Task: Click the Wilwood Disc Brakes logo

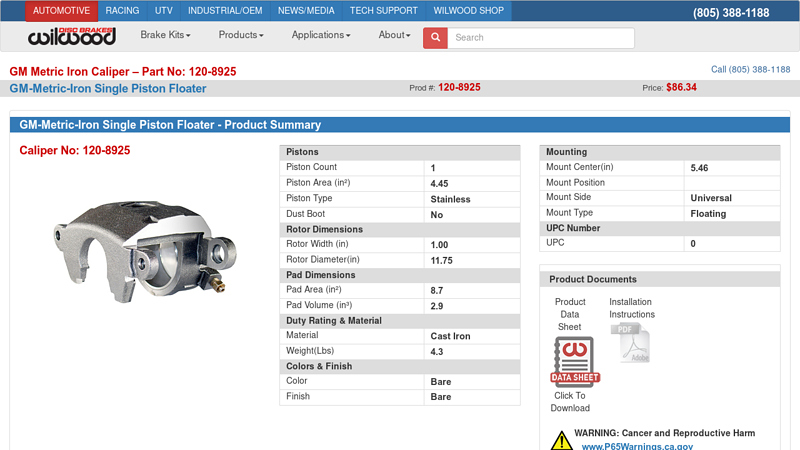Action: pos(71,36)
